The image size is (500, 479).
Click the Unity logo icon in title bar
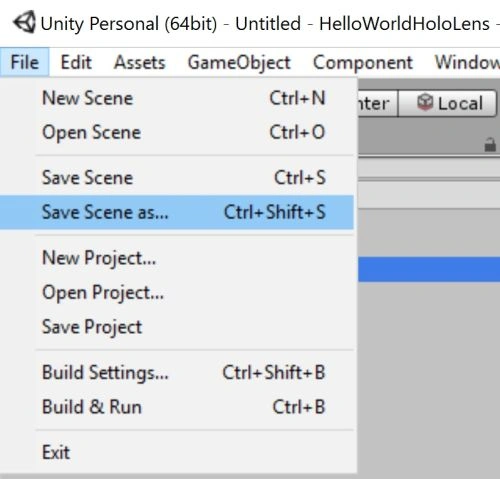tap(24, 22)
